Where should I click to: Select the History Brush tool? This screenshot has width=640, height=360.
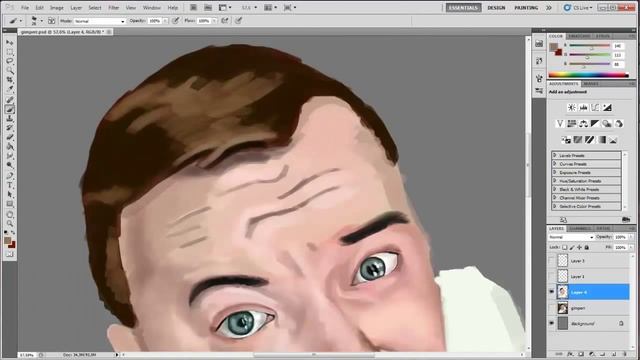[x=10, y=128]
